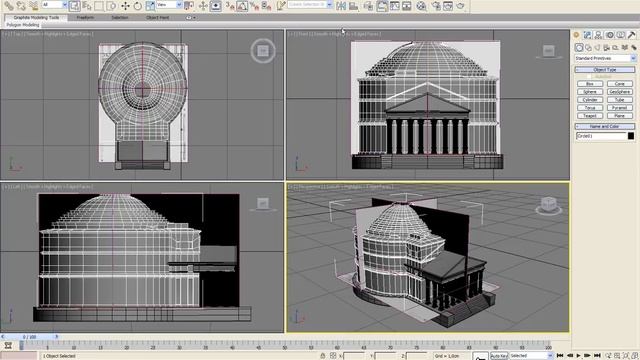640x360 pixels.
Task: Collapse the Object Type rollout
Action: (605, 70)
